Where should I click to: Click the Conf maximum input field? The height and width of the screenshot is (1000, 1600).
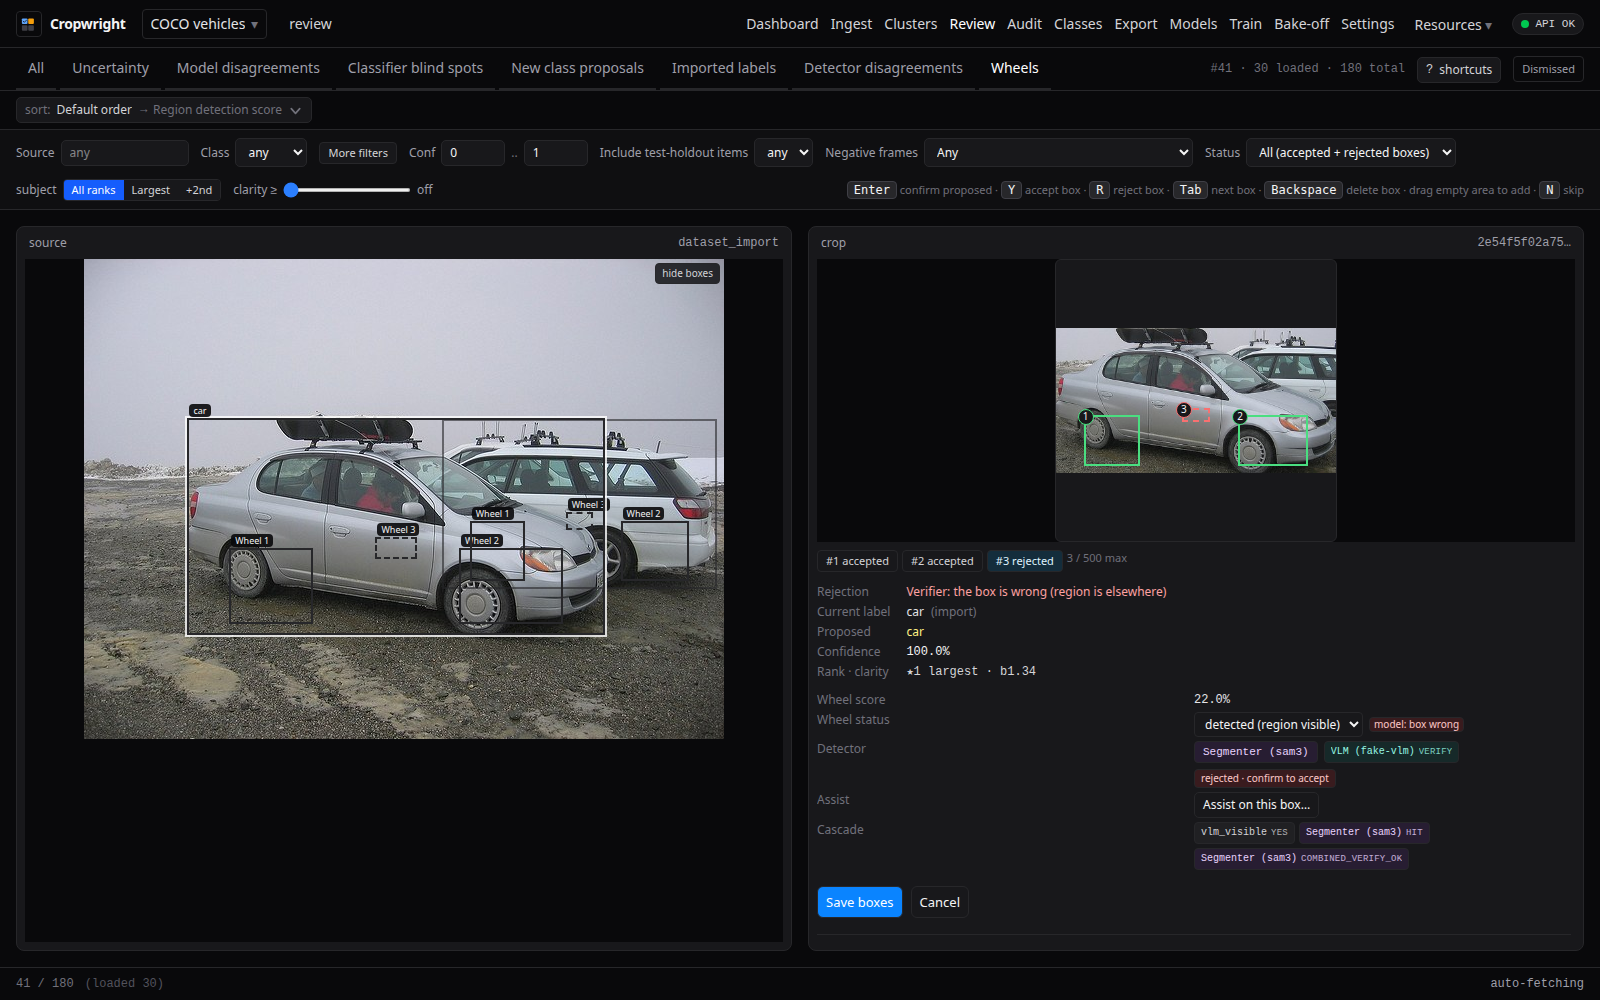coord(556,153)
